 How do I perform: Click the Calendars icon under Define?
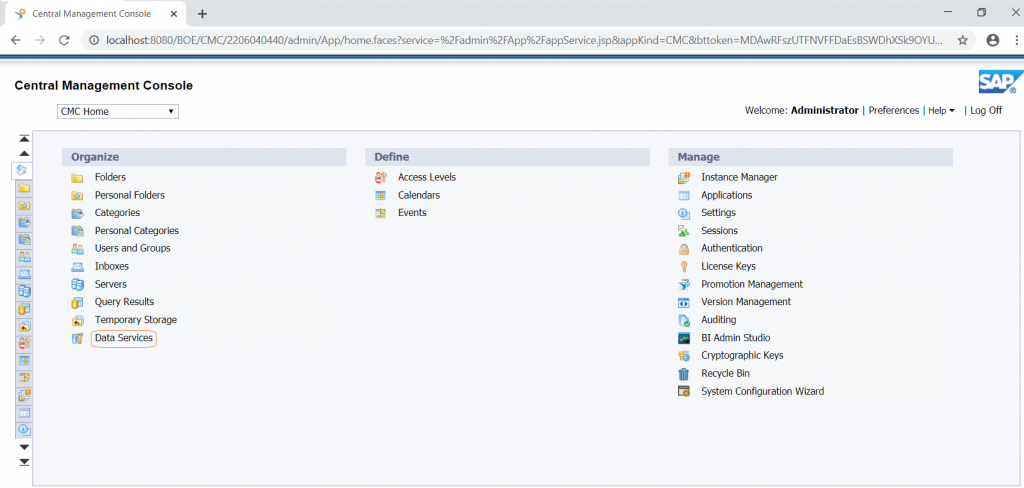pyautogui.click(x=380, y=195)
